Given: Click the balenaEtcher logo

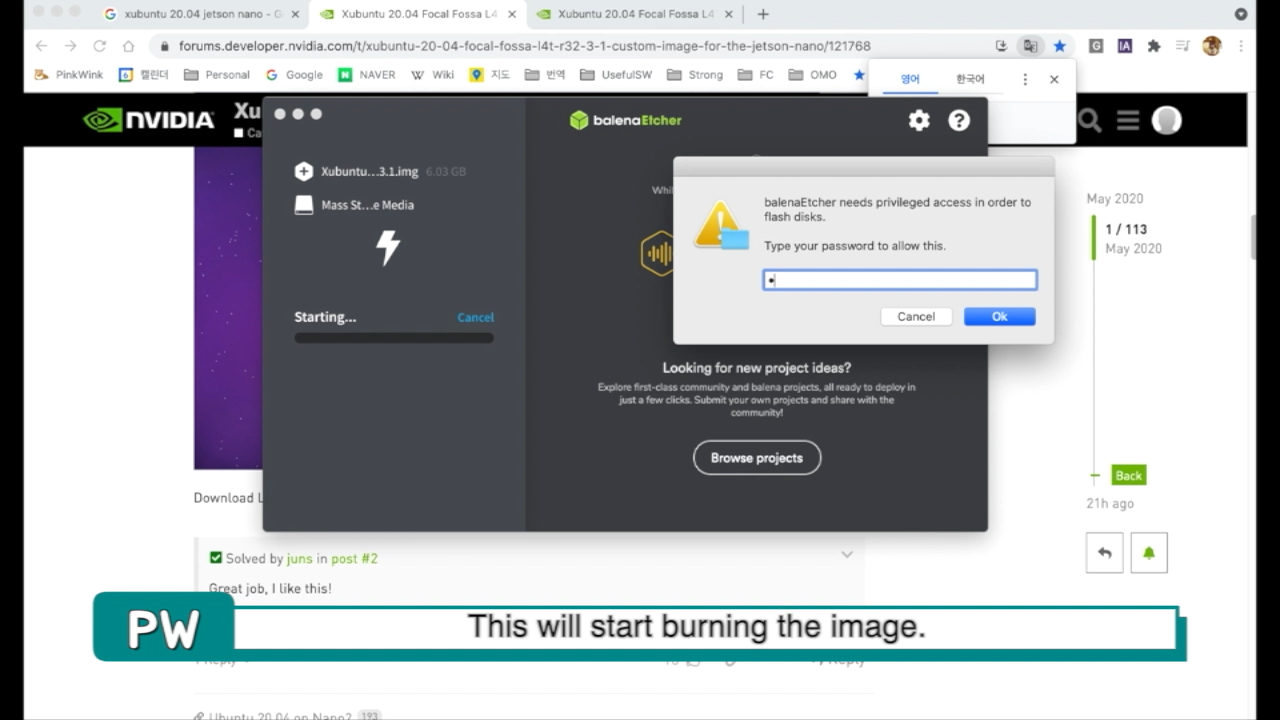Looking at the screenshot, I should tap(626, 120).
